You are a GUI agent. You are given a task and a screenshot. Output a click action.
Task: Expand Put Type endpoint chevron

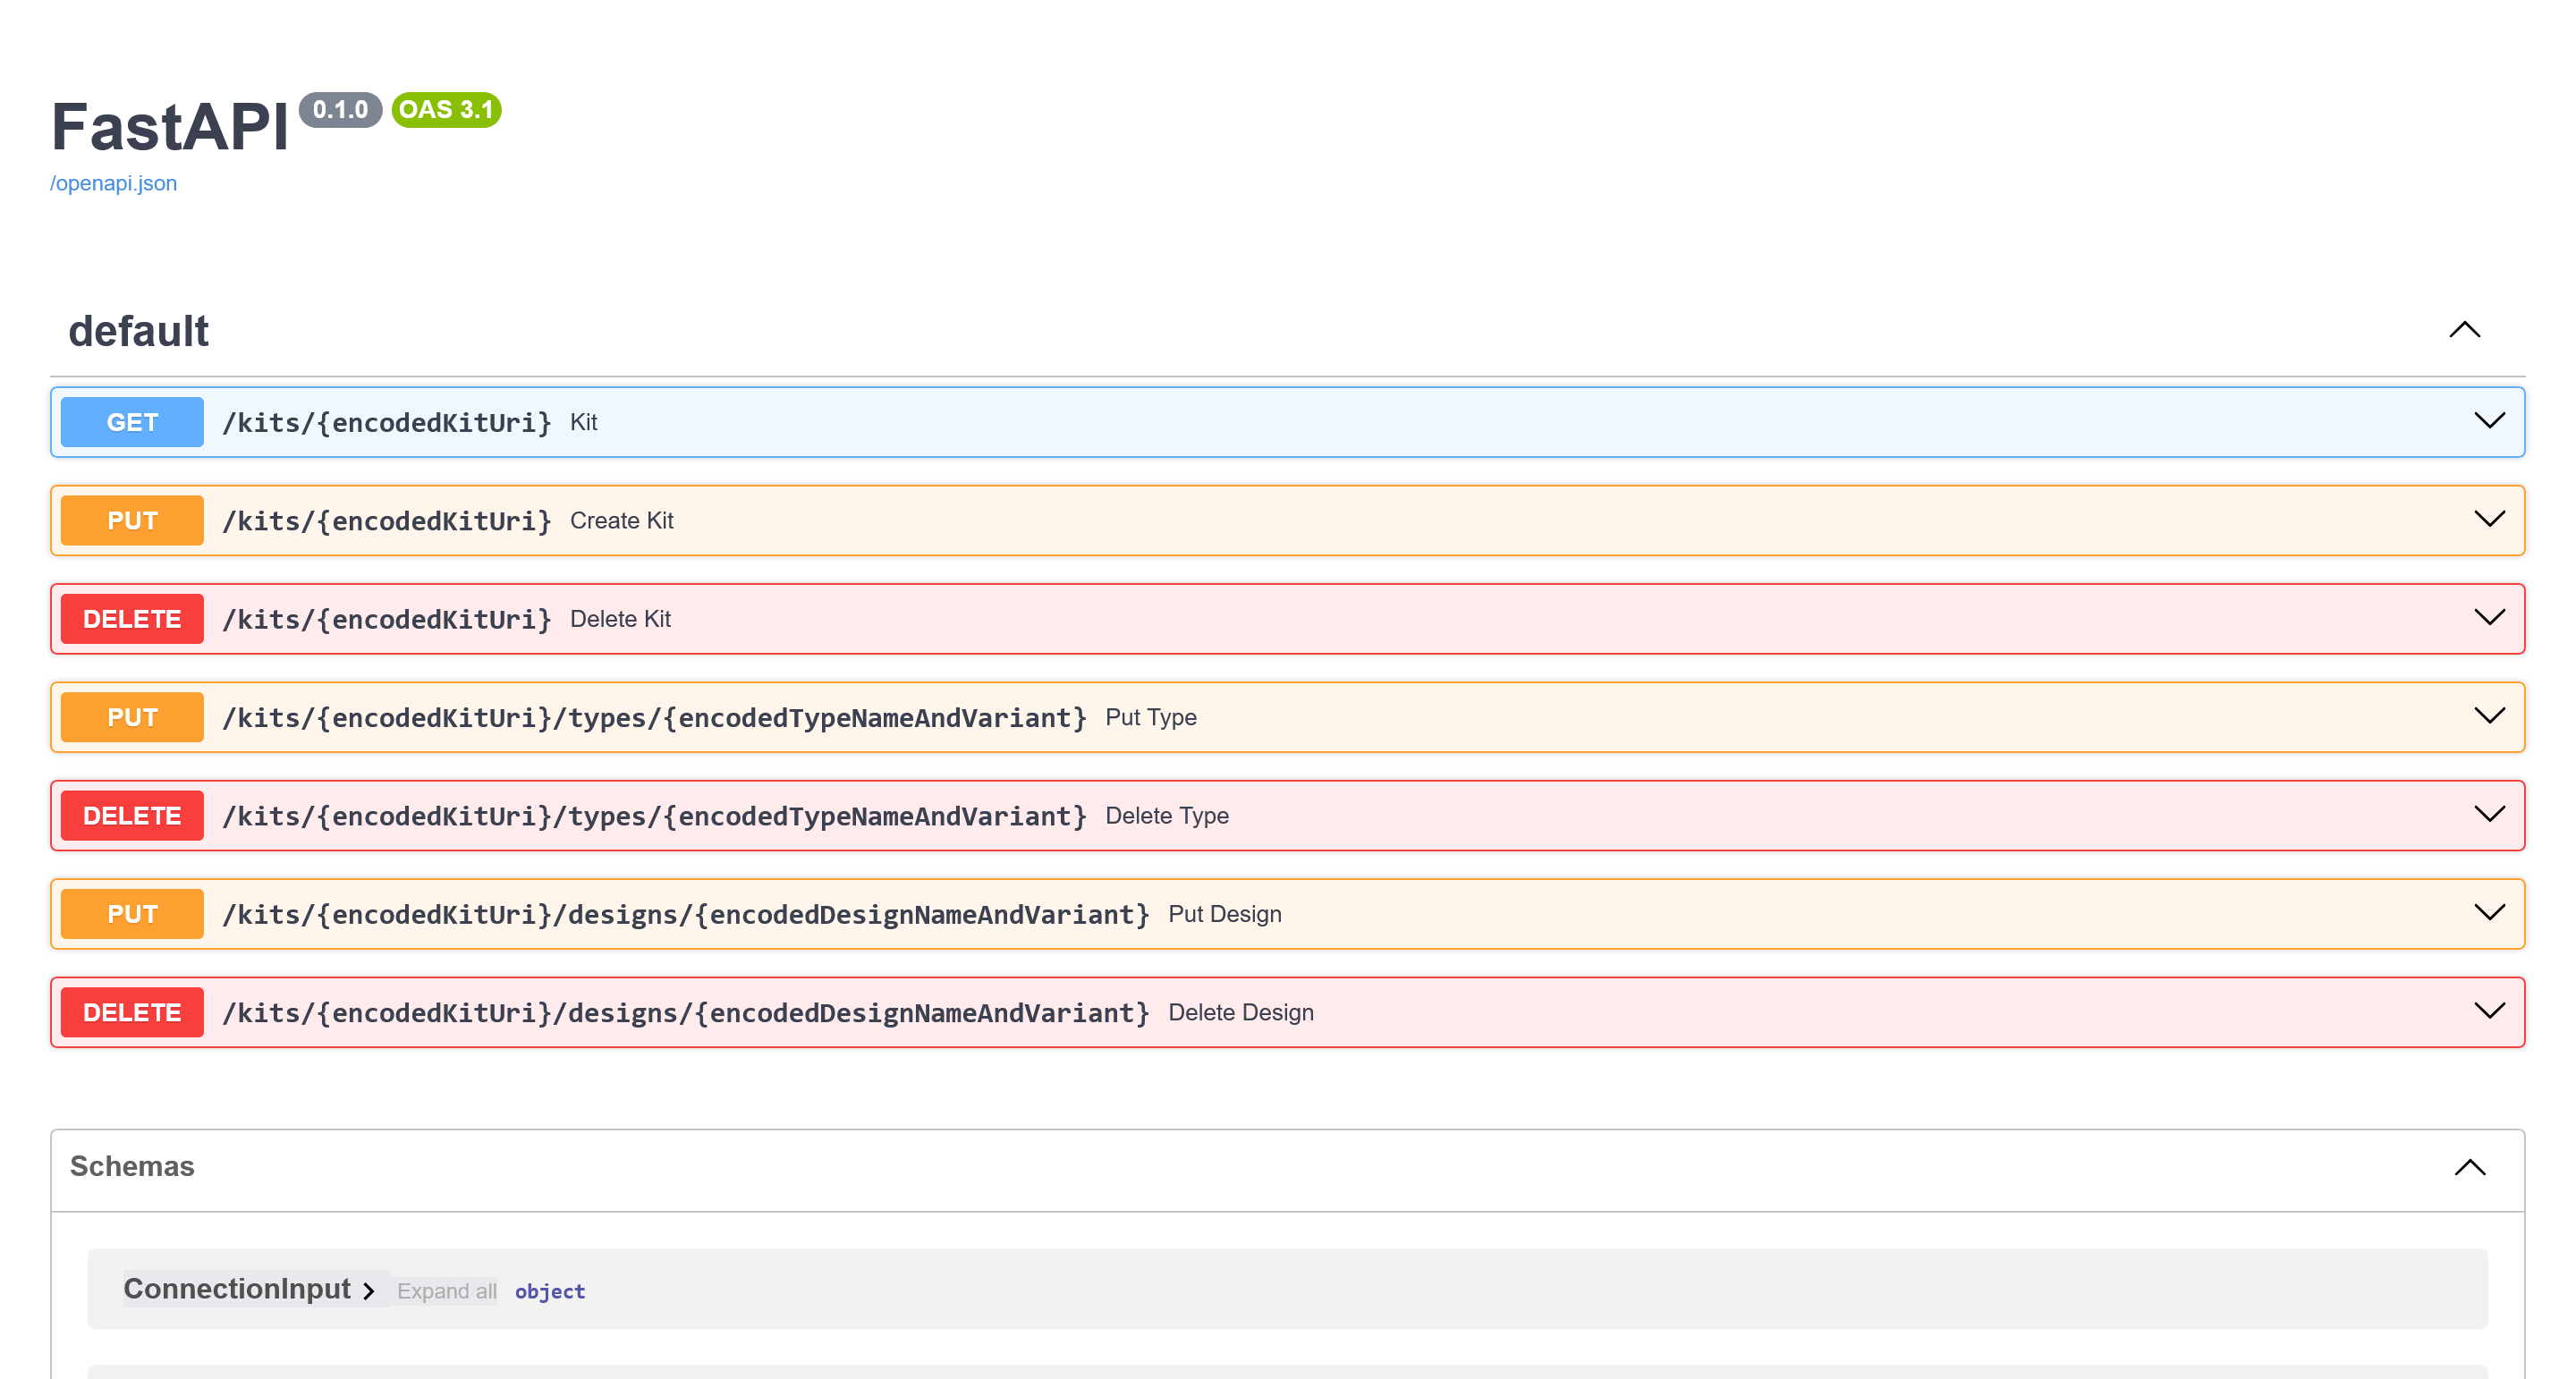2489,716
